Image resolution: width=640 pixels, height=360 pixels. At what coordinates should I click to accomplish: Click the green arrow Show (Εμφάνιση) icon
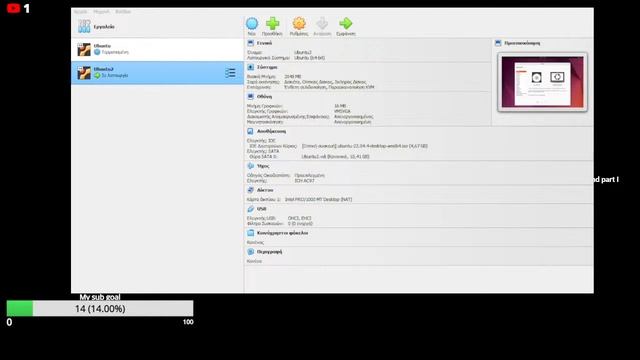[346, 24]
